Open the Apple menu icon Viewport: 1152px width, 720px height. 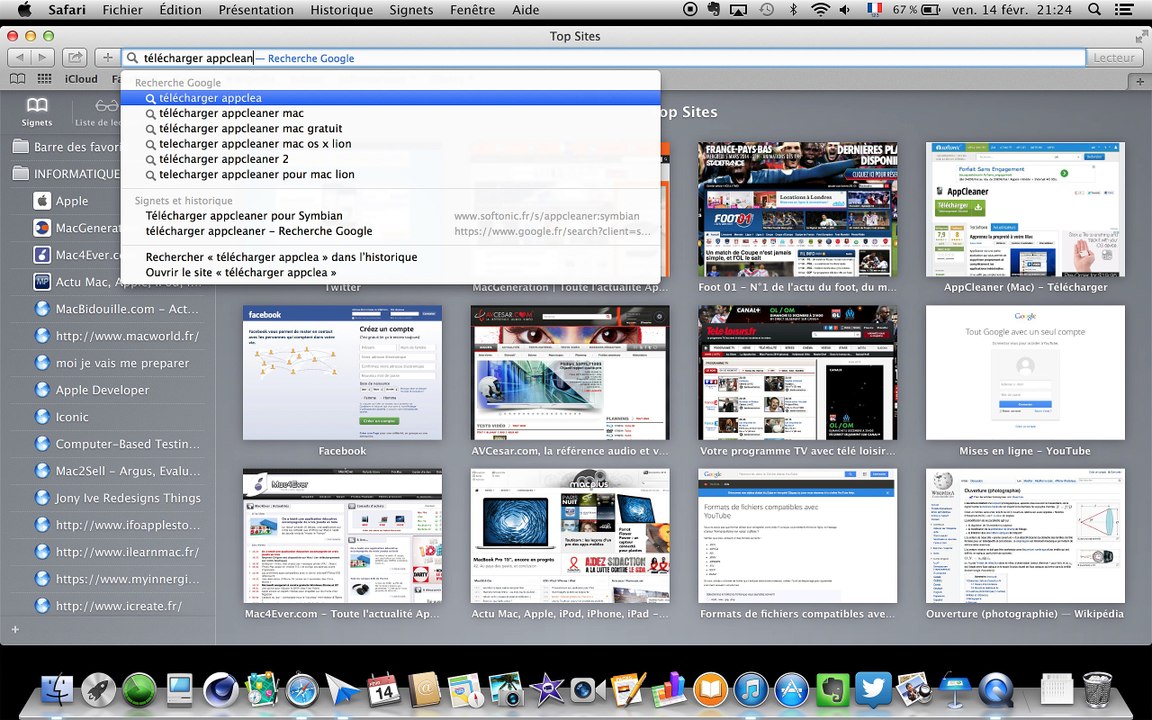click(24, 10)
